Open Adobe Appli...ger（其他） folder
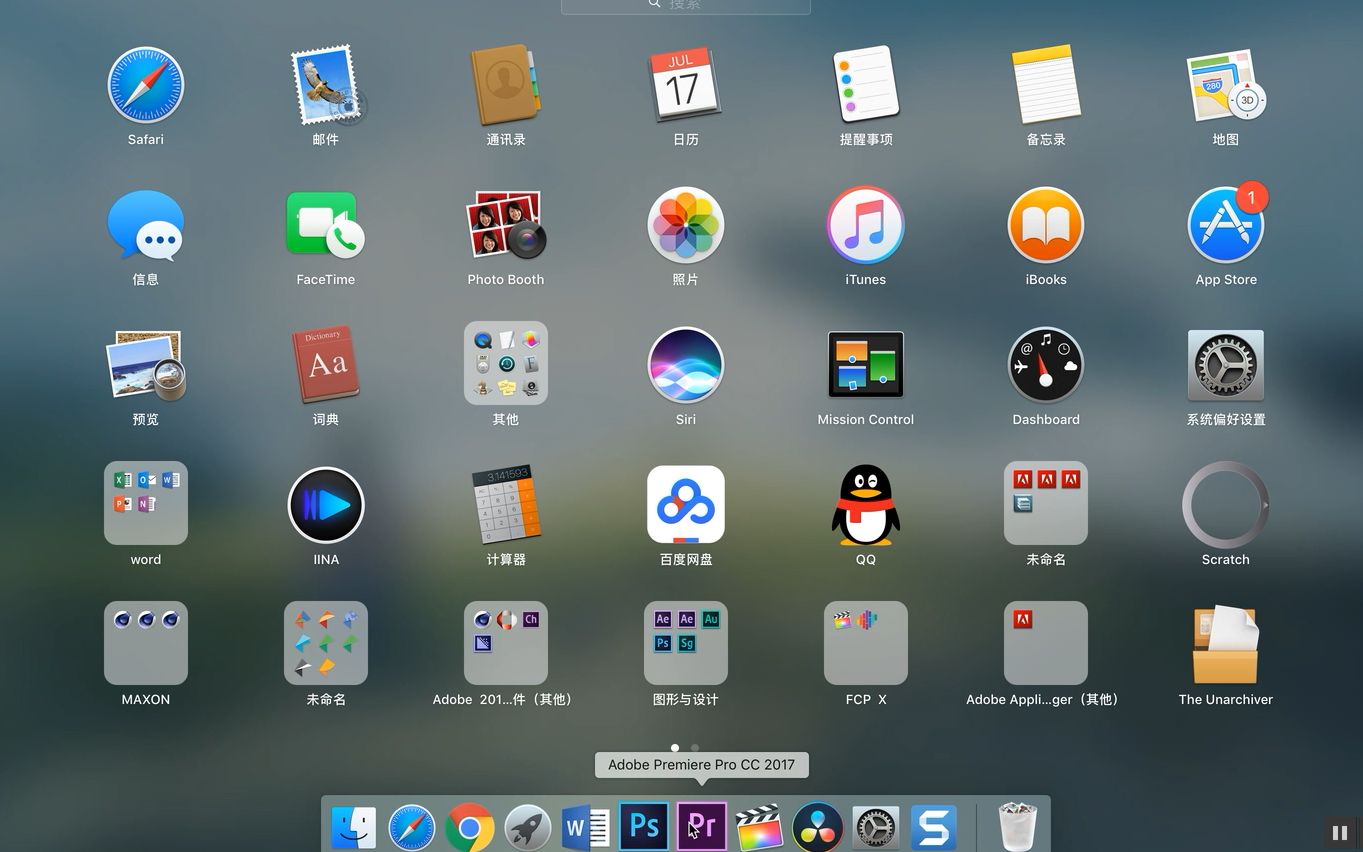Image resolution: width=1363 pixels, height=852 pixels. point(1046,643)
